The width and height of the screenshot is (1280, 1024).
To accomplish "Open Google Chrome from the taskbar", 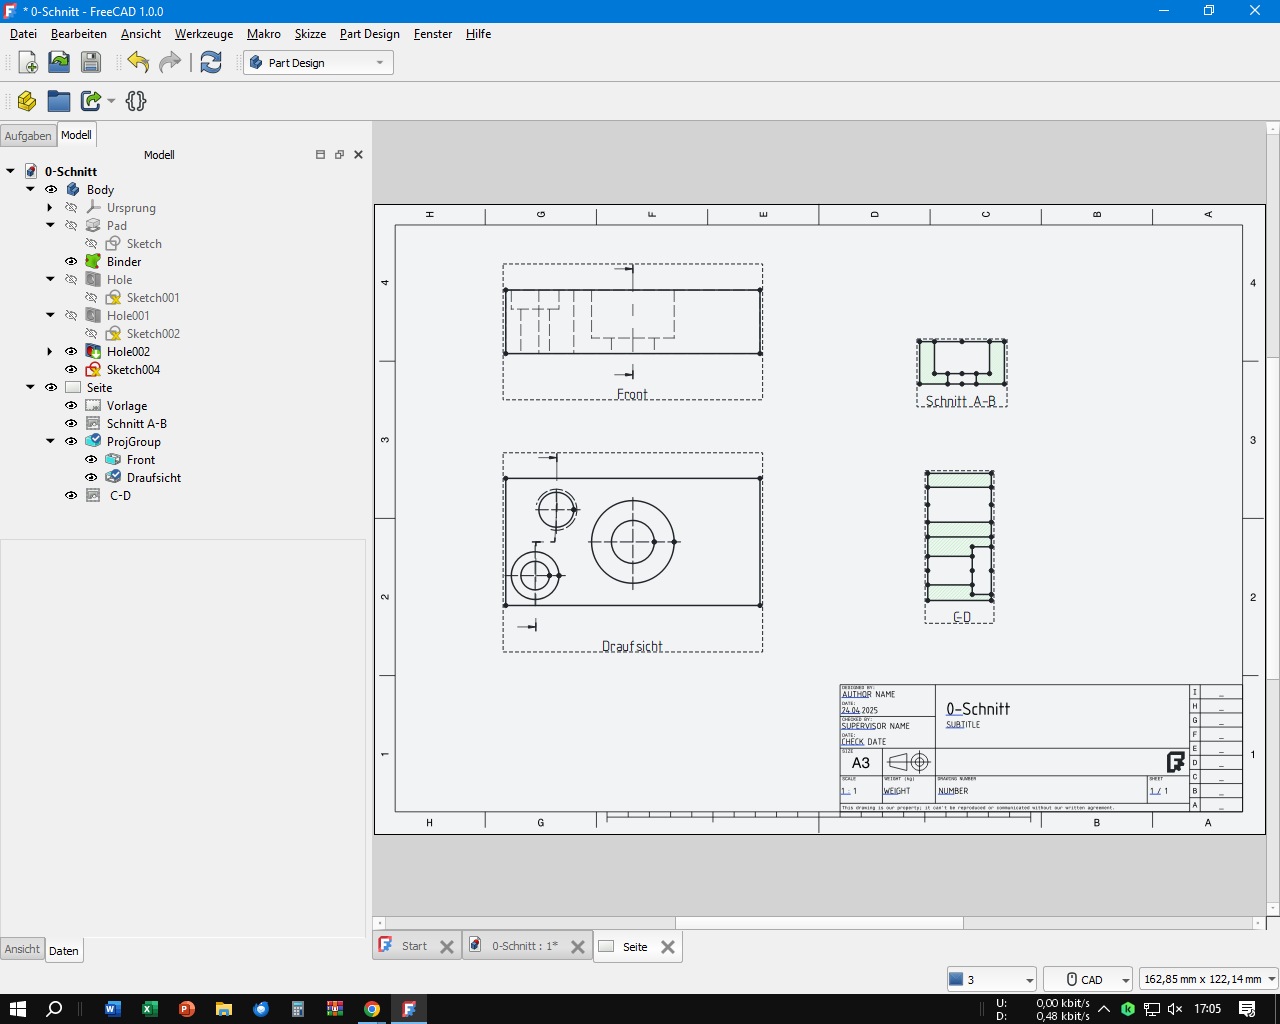I will tap(372, 1008).
